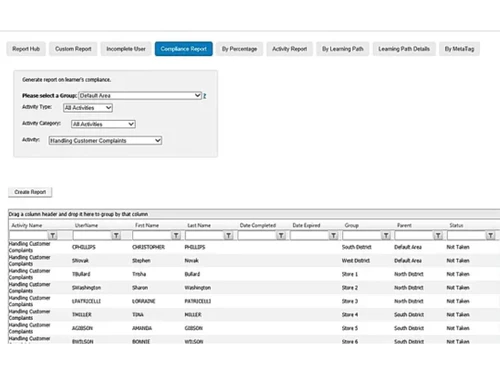Click the Create Report button

point(30,192)
